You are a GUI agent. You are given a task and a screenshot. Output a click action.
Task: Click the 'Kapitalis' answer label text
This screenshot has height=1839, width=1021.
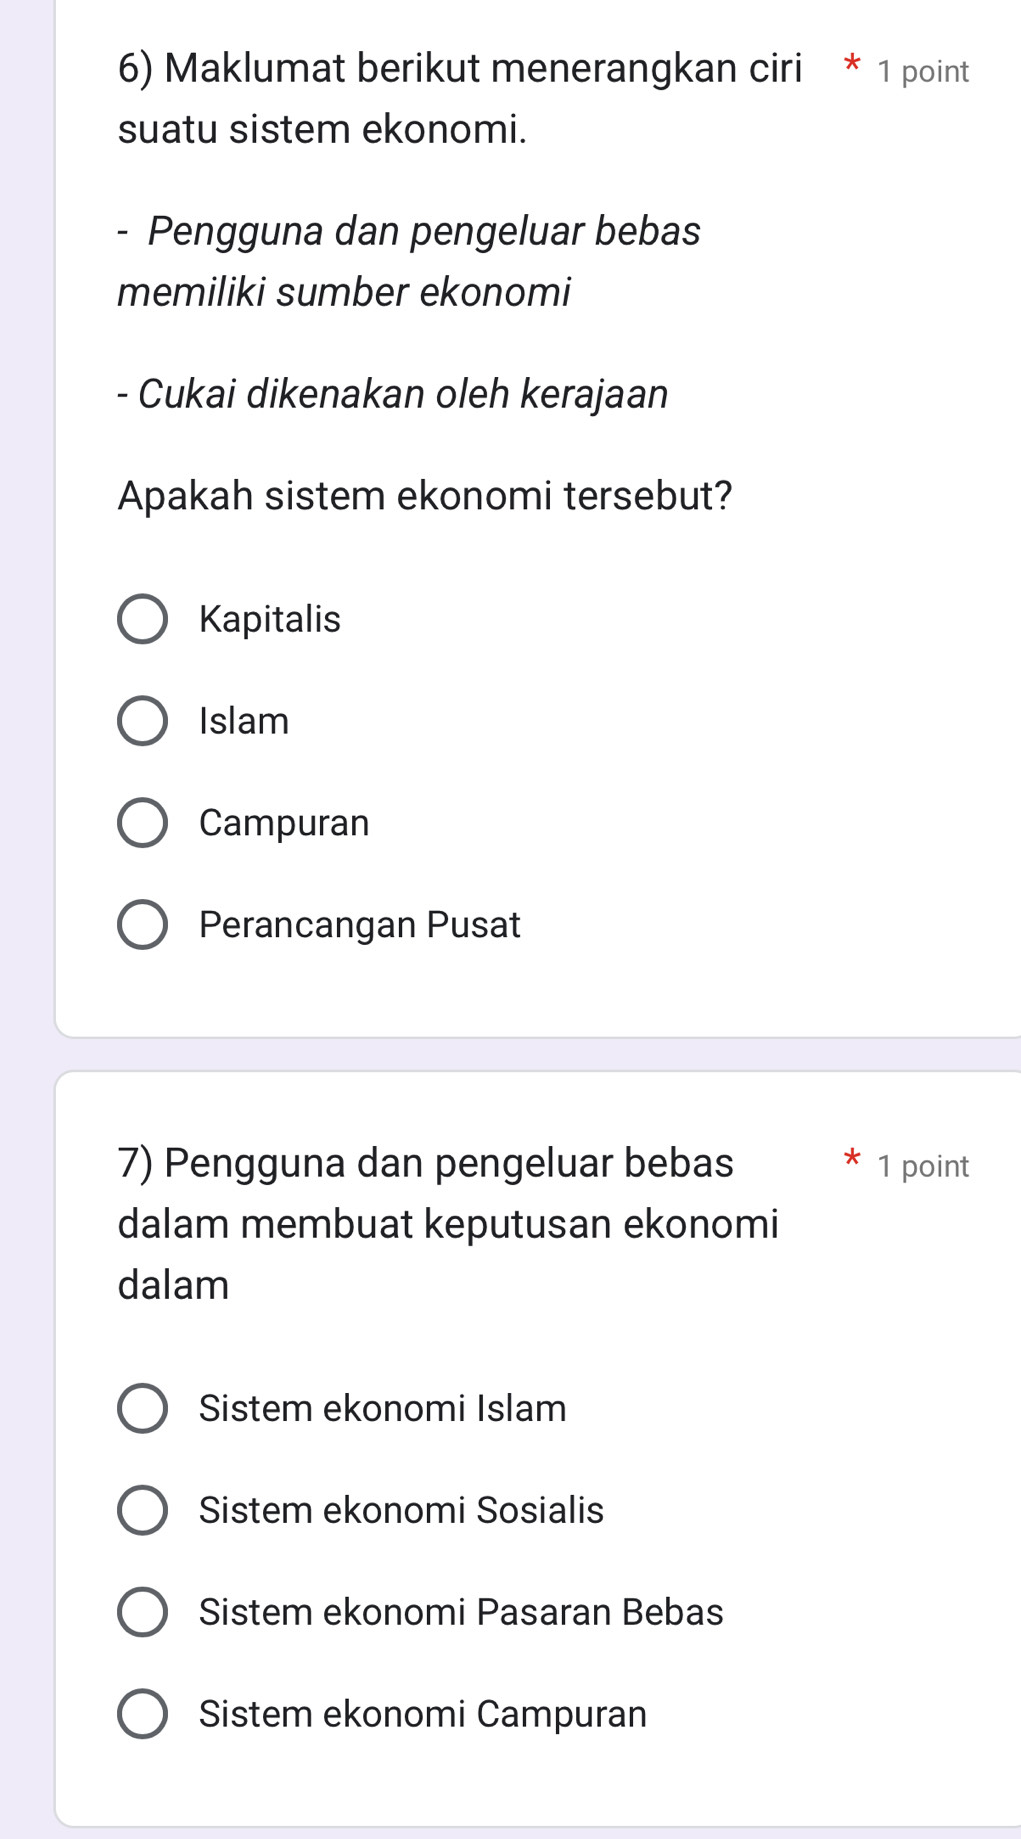pyautogui.click(x=270, y=619)
